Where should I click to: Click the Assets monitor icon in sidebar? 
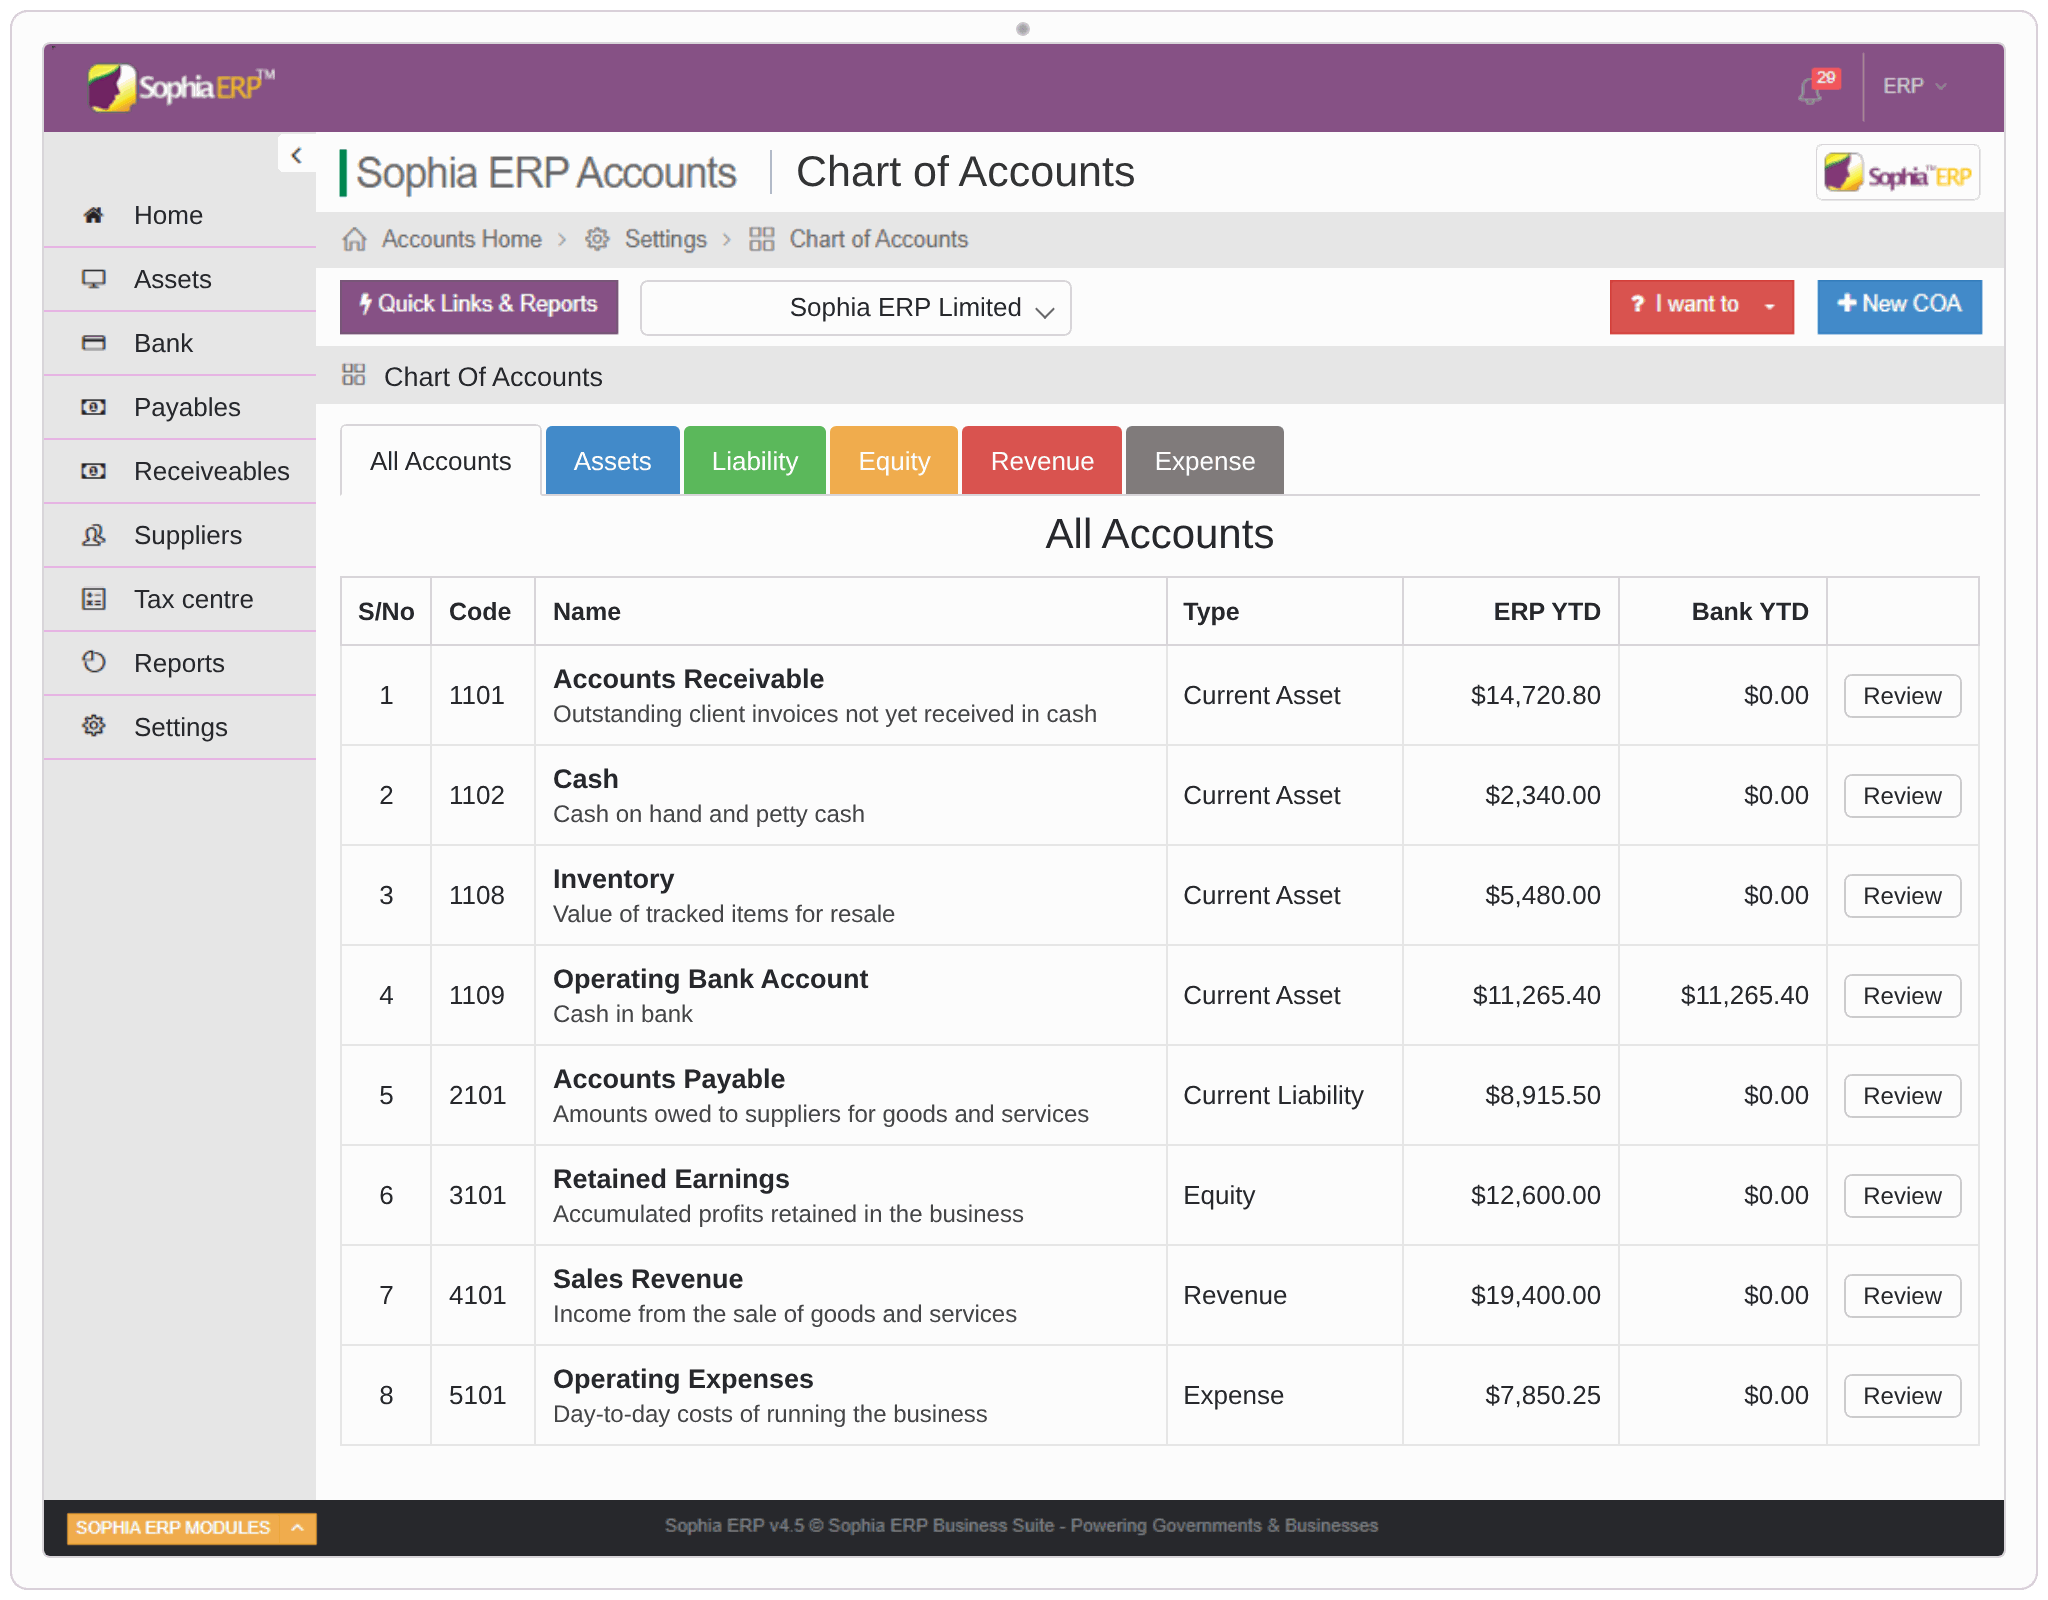tap(94, 279)
